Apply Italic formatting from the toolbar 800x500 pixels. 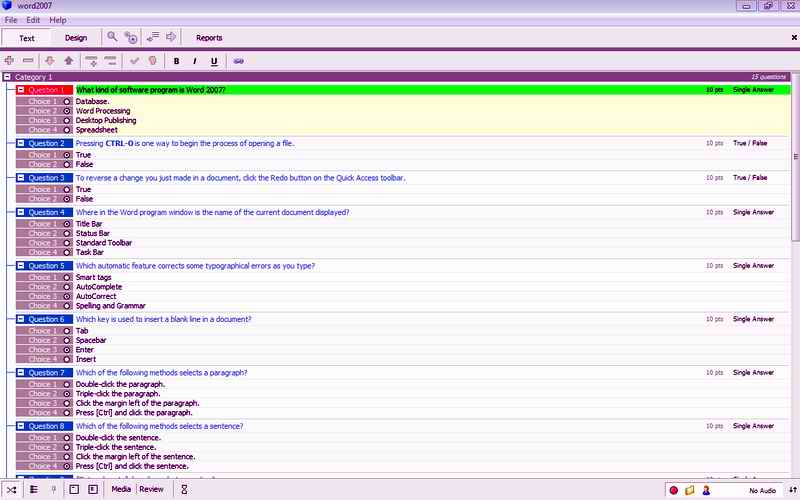click(x=195, y=61)
